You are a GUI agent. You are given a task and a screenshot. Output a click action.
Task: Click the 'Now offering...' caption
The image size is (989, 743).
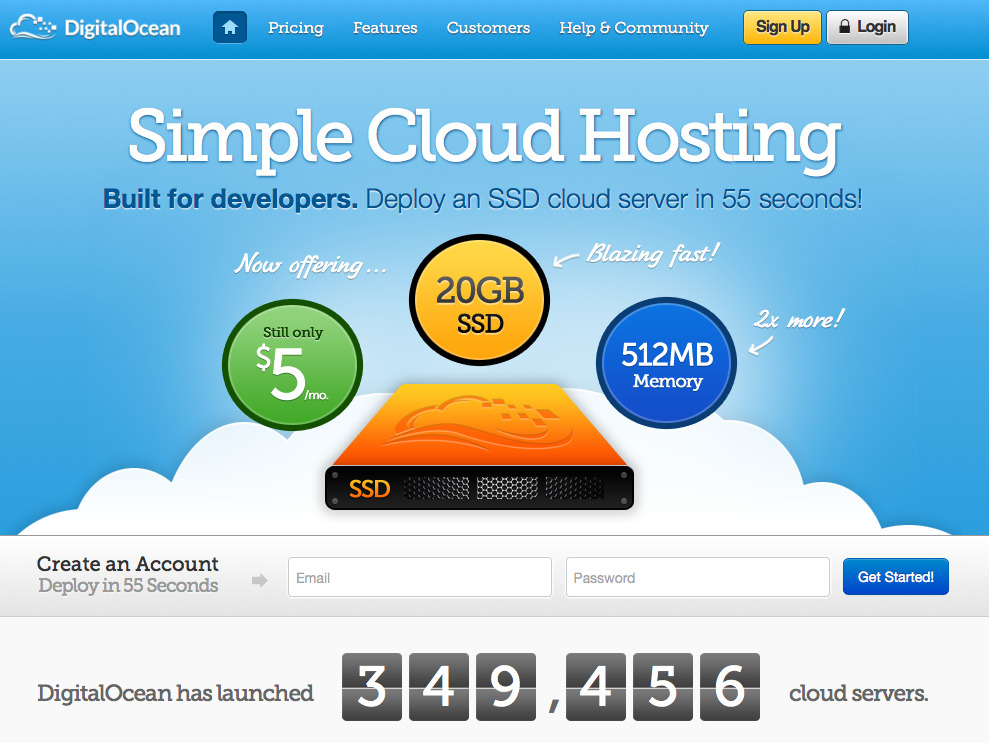tap(310, 265)
